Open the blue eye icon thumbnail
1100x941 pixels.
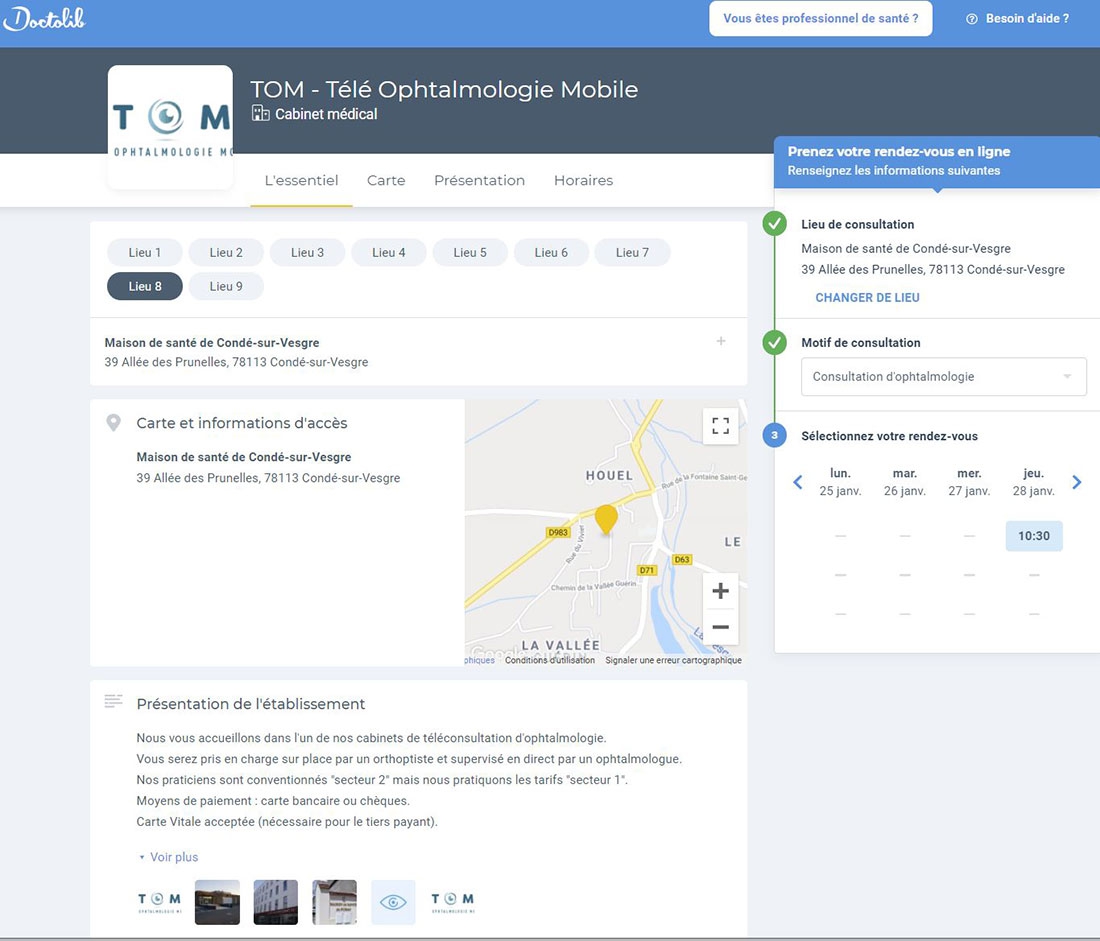pyautogui.click(x=394, y=902)
